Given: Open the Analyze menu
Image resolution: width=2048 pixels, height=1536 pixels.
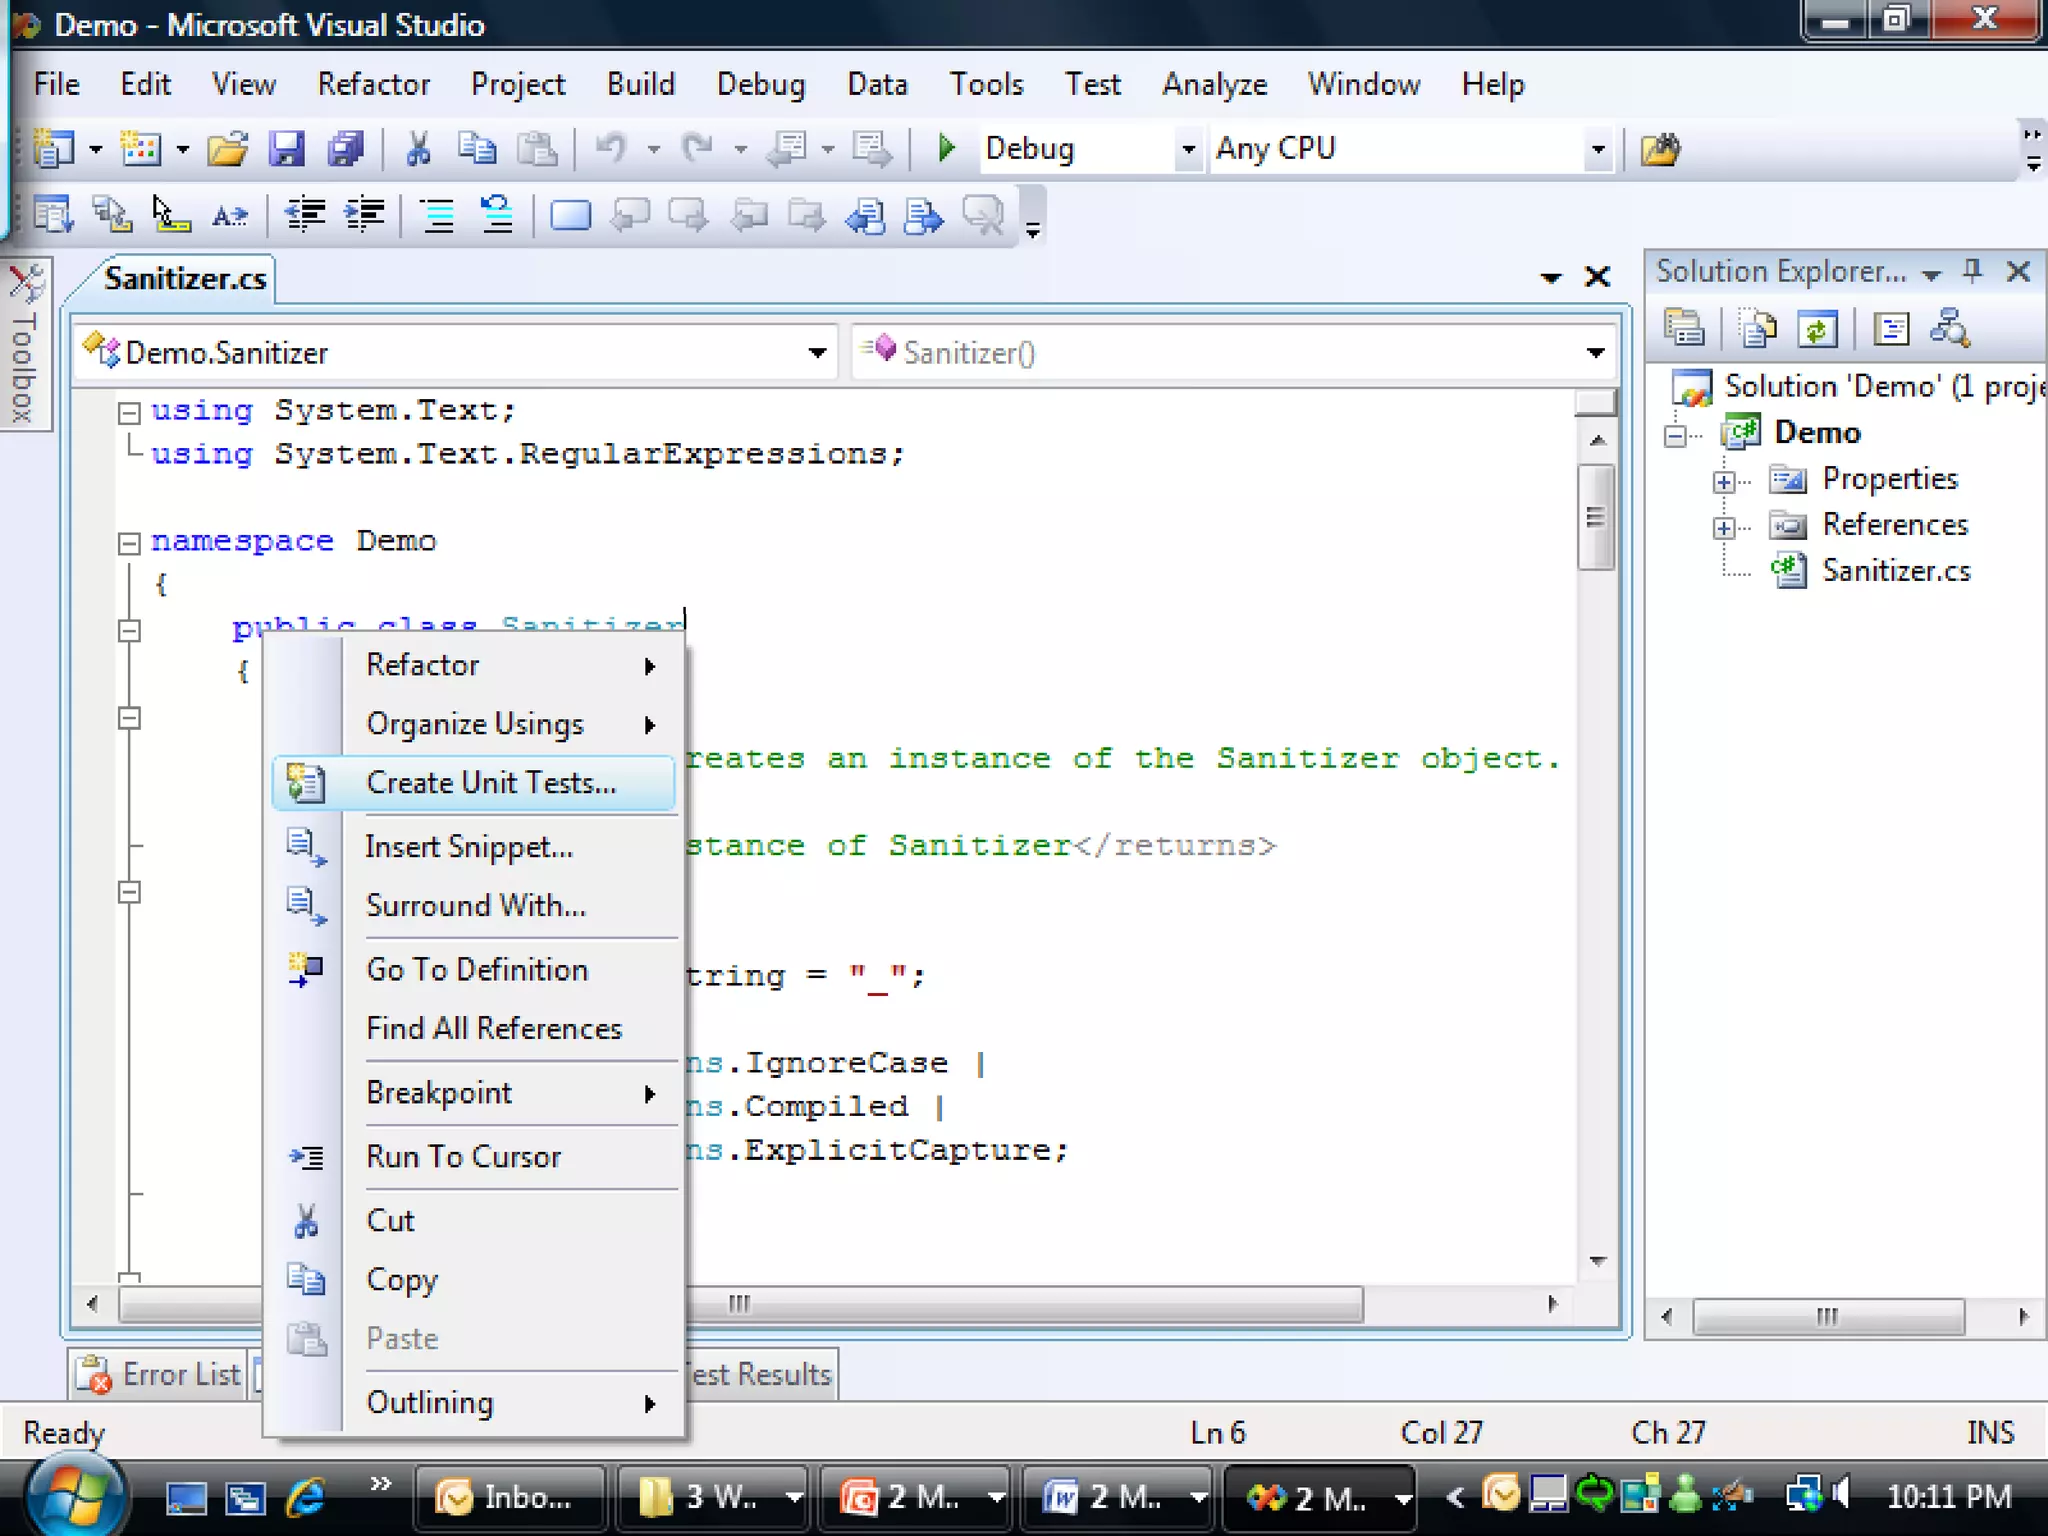Looking at the screenshot, I should click(1214, 84).
